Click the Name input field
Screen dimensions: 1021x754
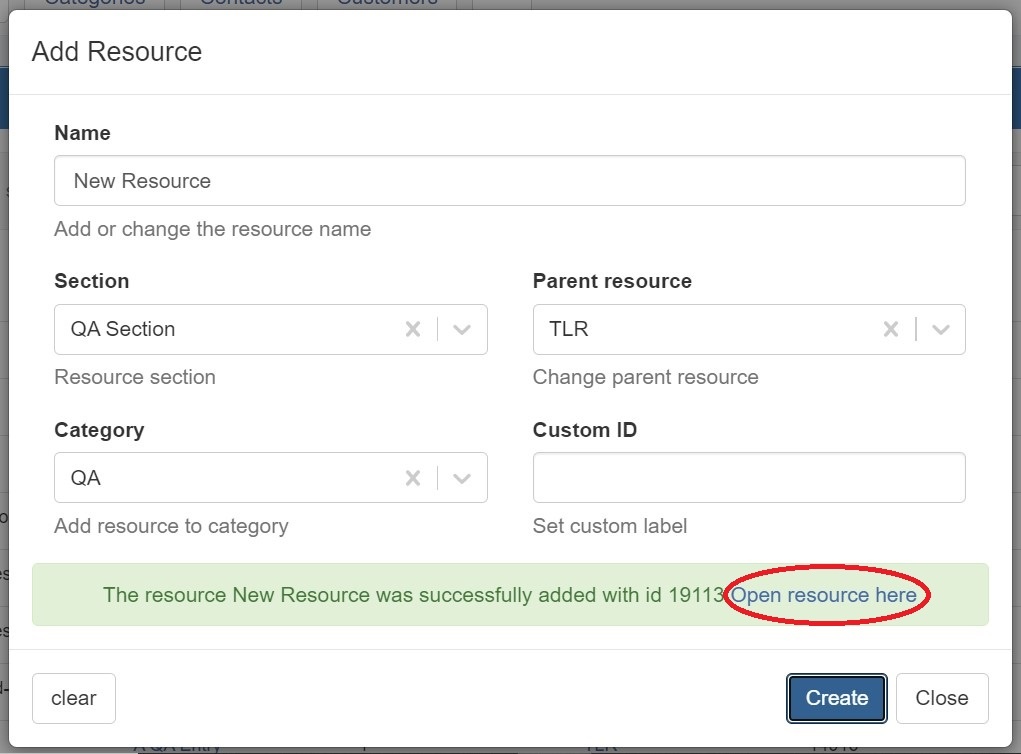509,181
